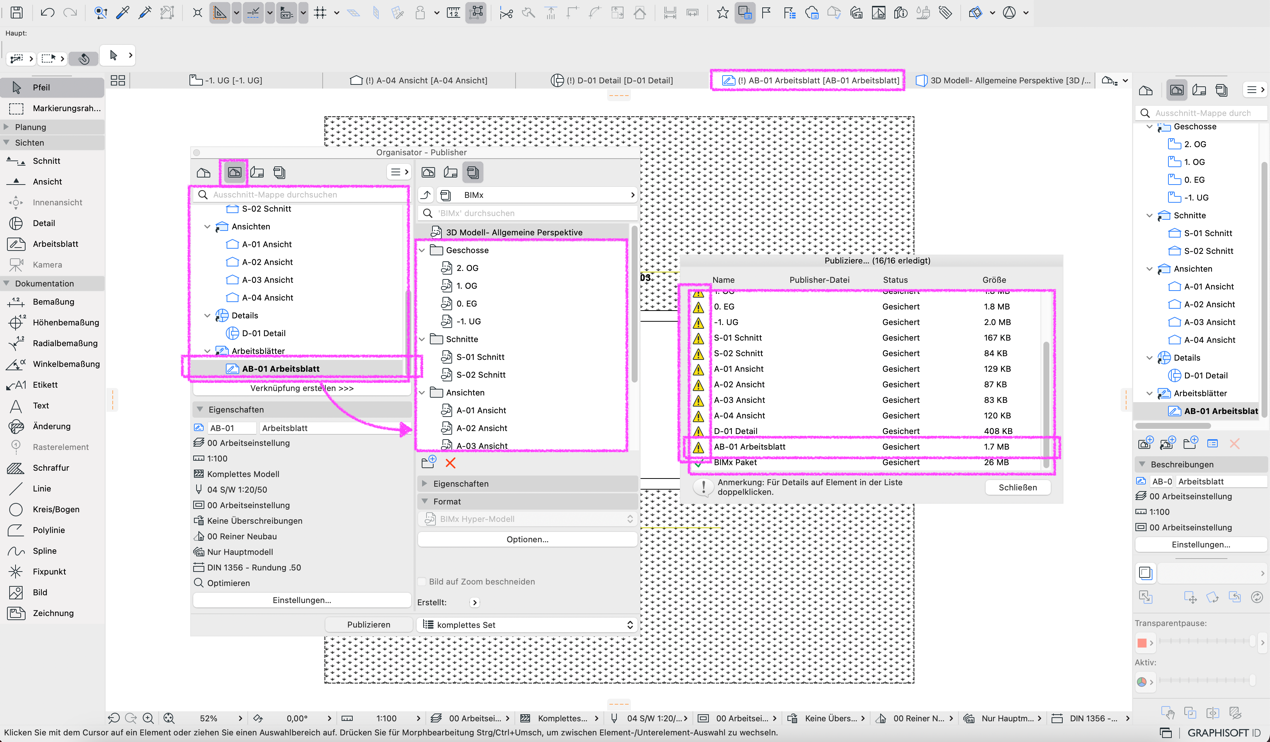Image resolution: width=1270 pixels, height=742 pixels.
Task: Switch to the '-1. UG' tab
Action: (226, 80)
